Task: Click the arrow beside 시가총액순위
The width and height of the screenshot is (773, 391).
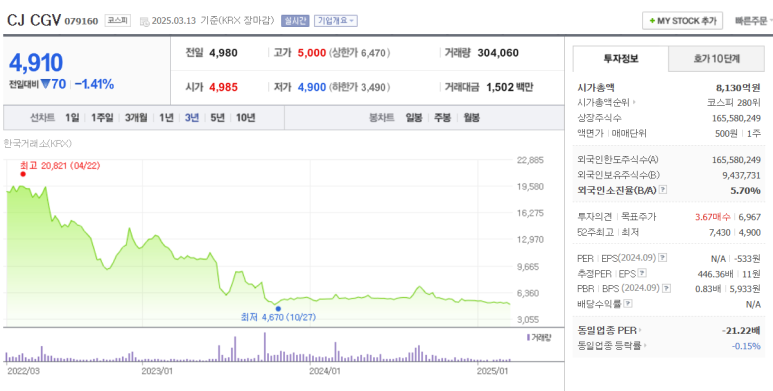Action: pos(634,103)
